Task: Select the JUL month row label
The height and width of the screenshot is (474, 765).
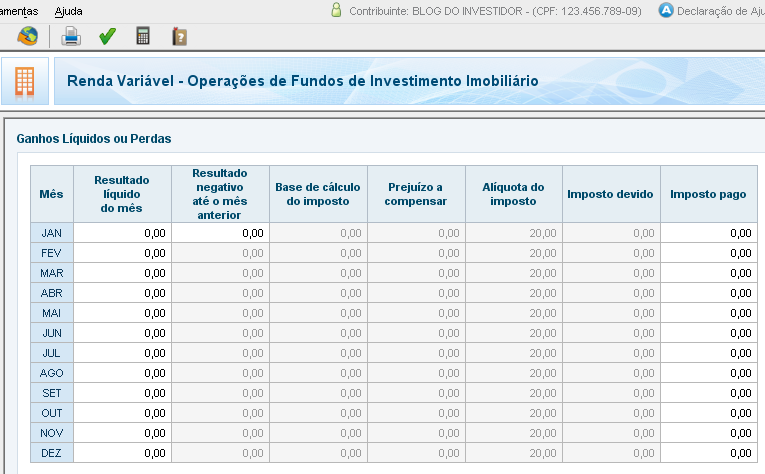Action: (52, 353)
